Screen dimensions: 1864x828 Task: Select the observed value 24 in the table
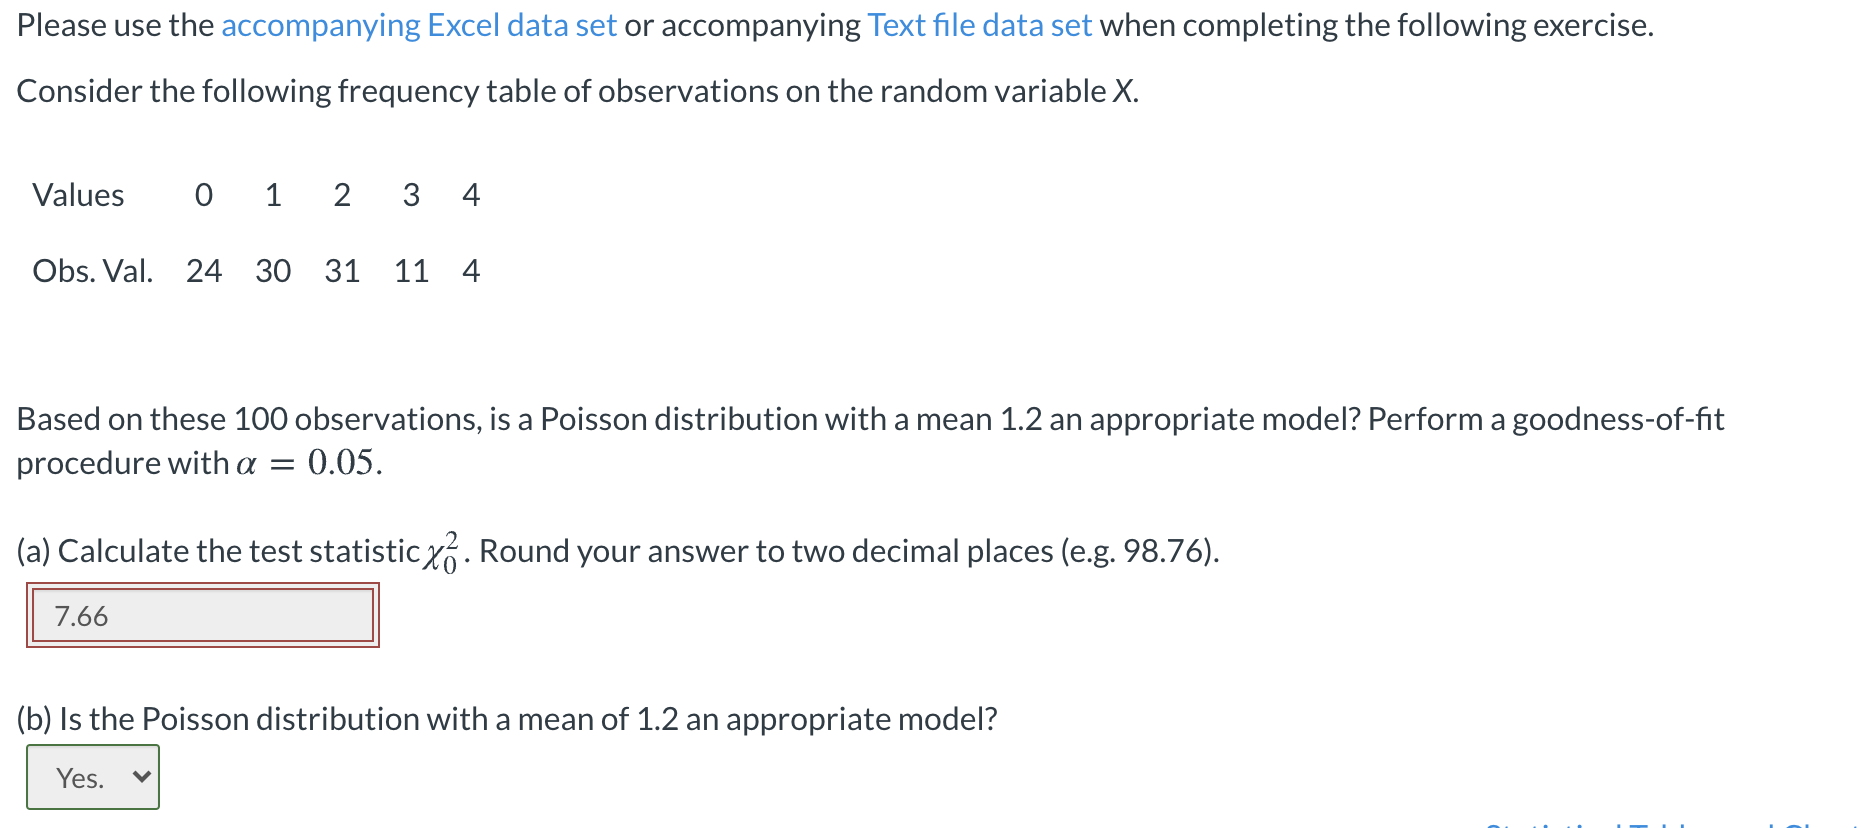point(204,271)
